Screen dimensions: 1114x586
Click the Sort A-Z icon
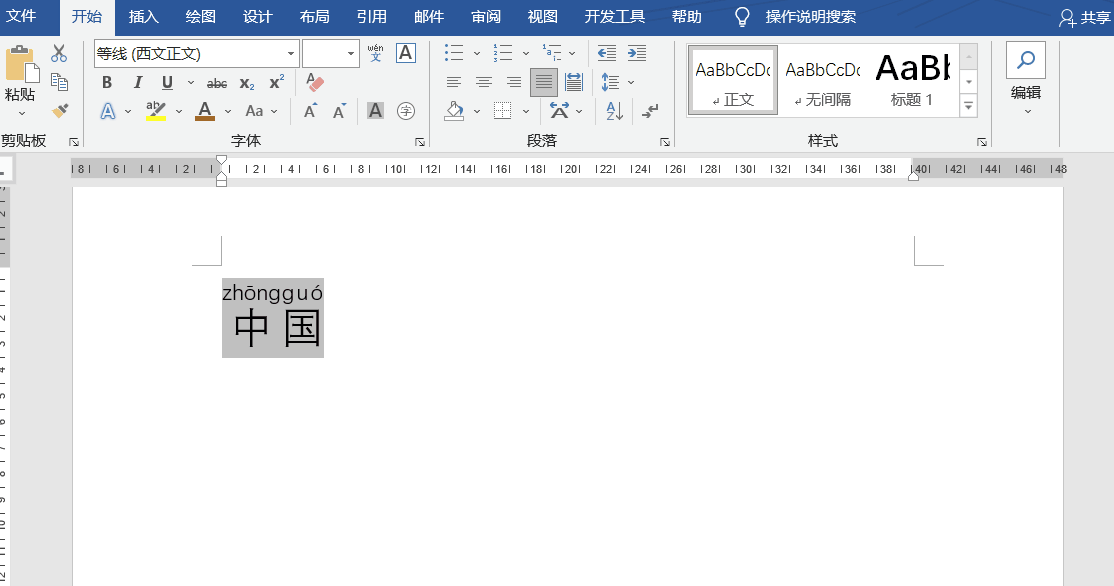615,111
